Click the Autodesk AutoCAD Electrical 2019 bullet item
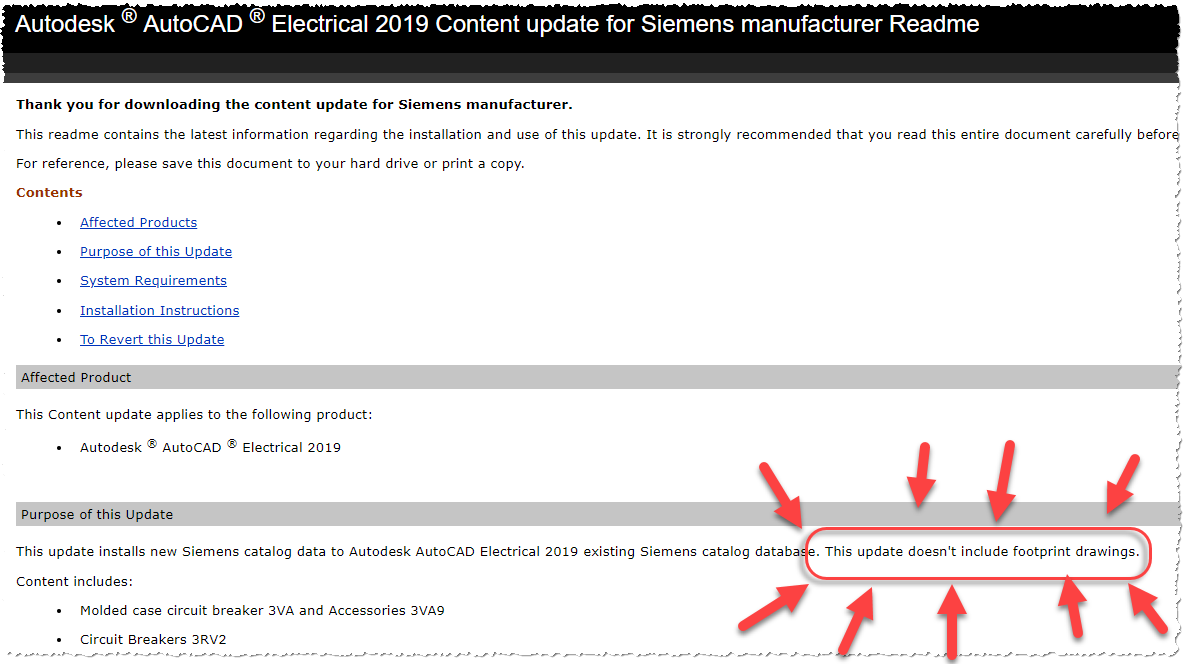The height and width of the screenshot is (664, 1186). point(210,448)
